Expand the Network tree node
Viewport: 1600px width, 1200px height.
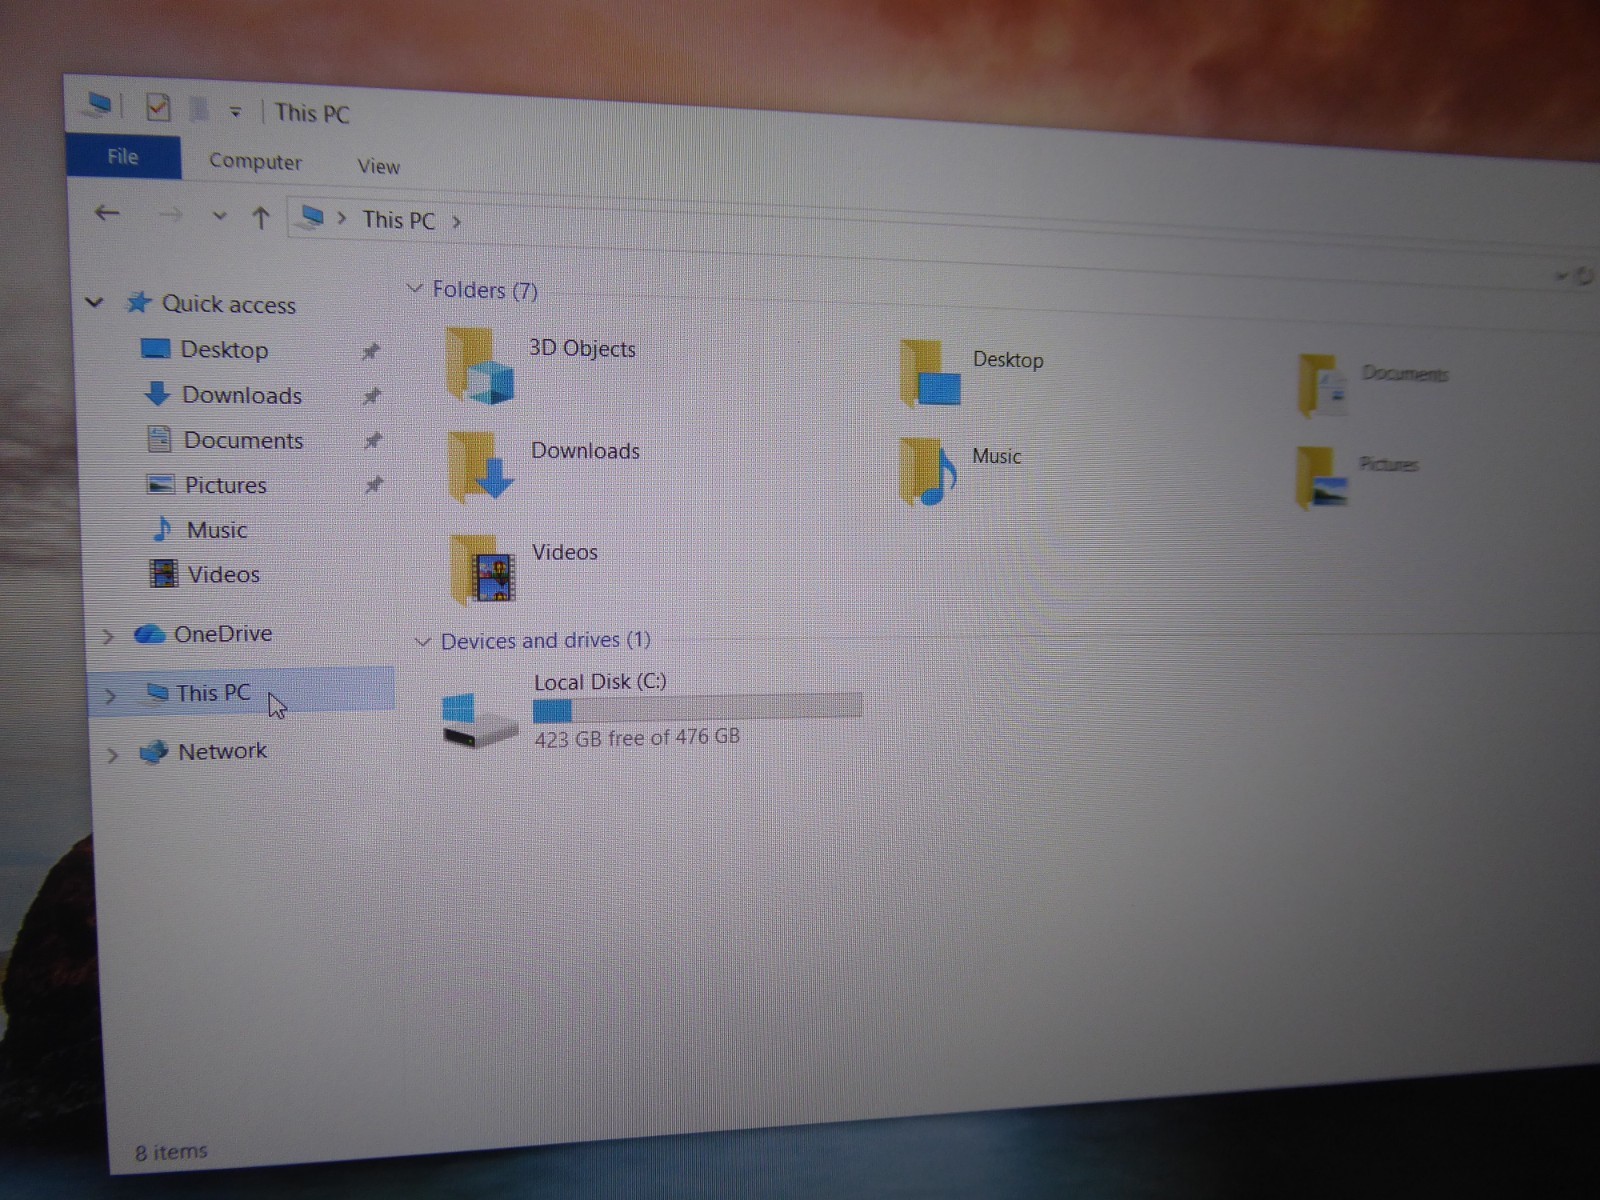[113, 755]
